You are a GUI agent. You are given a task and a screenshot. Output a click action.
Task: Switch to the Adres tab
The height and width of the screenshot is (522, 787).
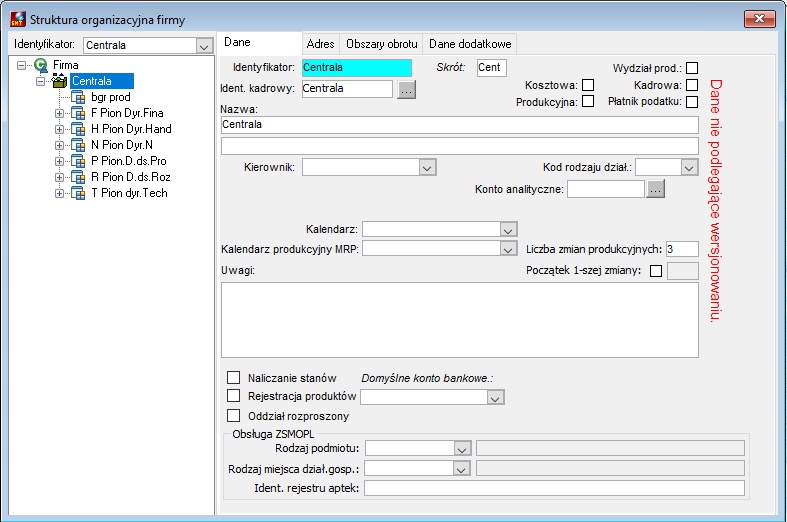(320, 44)
